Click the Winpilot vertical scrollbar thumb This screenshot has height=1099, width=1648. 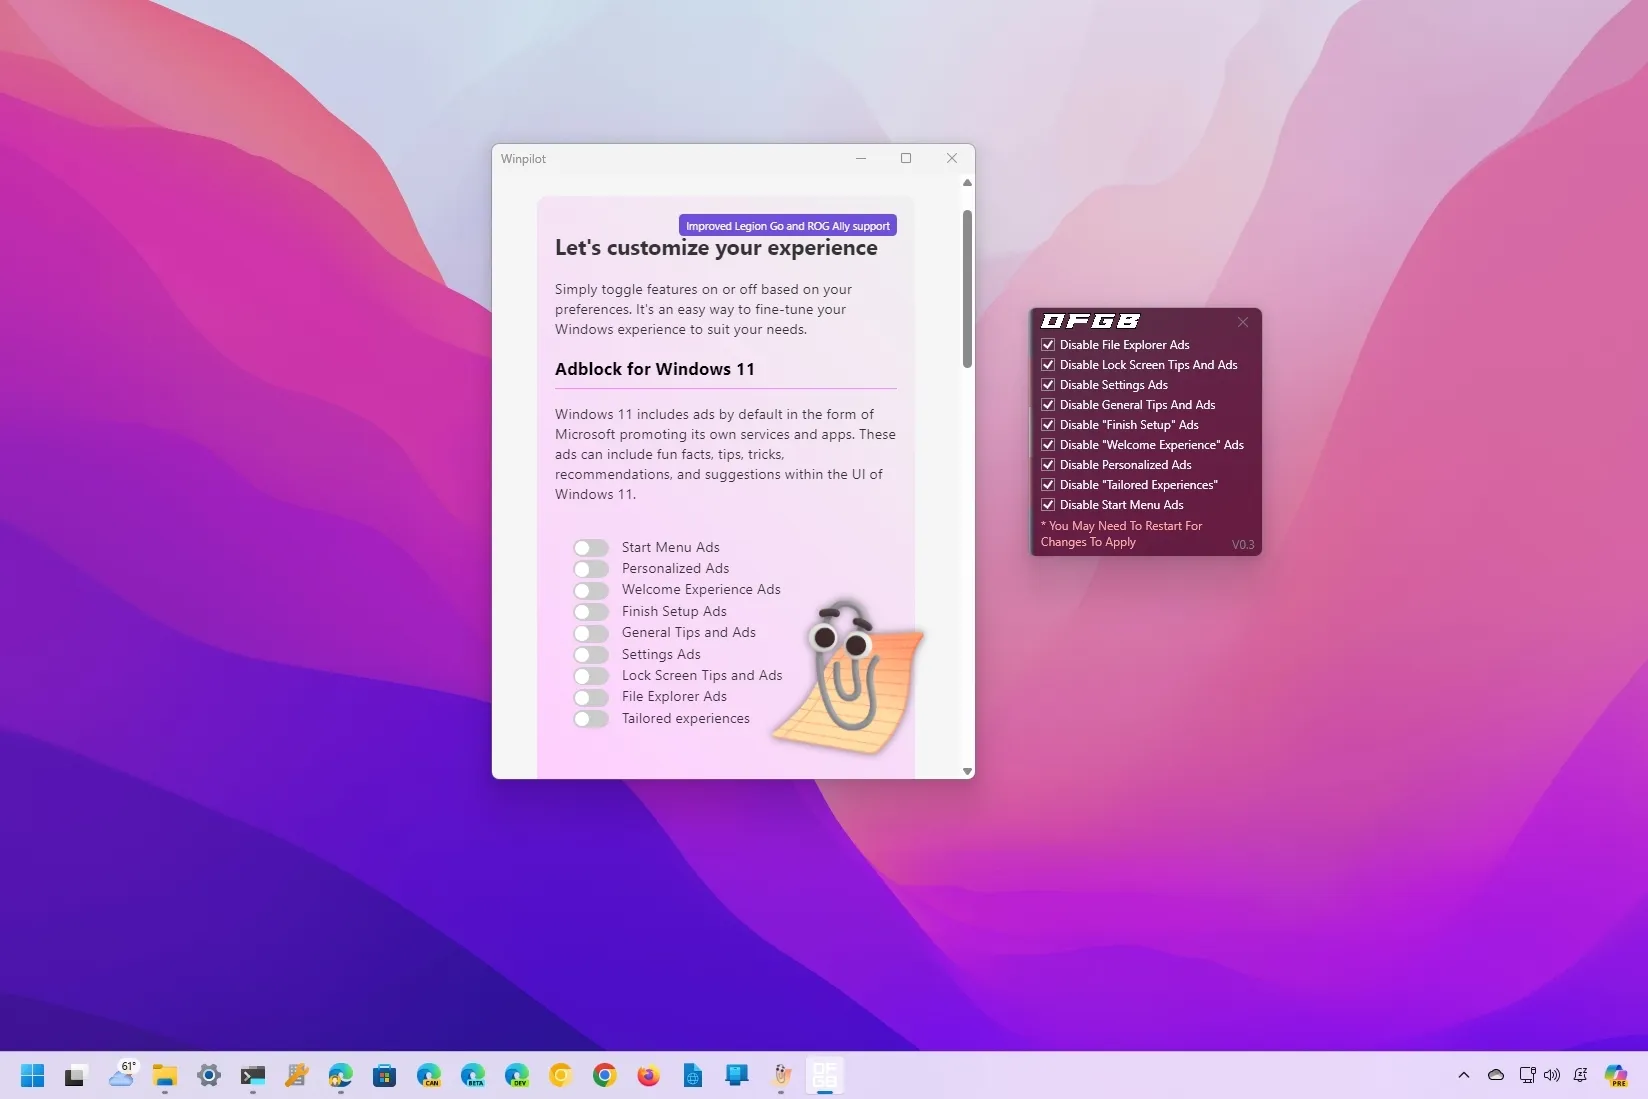[967, 289]
